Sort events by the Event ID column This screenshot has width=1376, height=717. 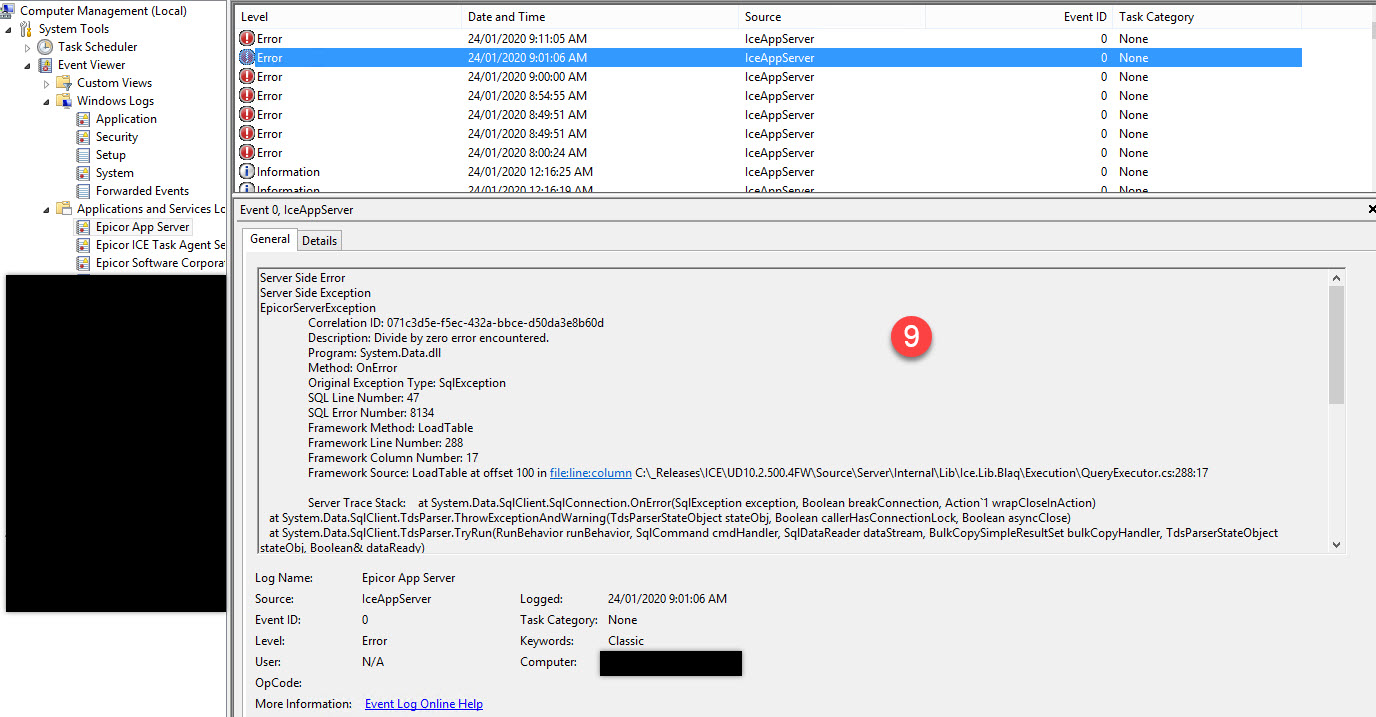(x=1019, y=17)
